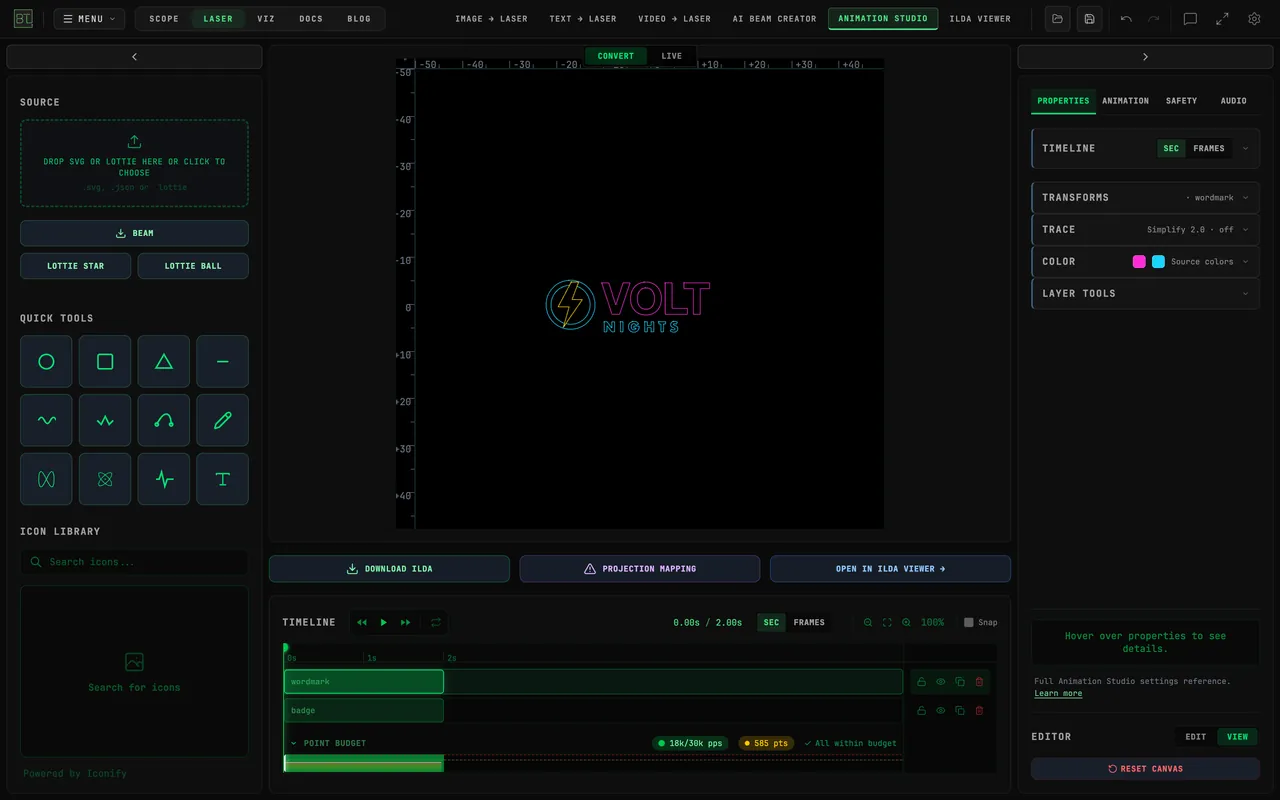Hide the wordmark layer with its eye icon
The height and width of the screenshot is (800, 1280).
[941, 682]
